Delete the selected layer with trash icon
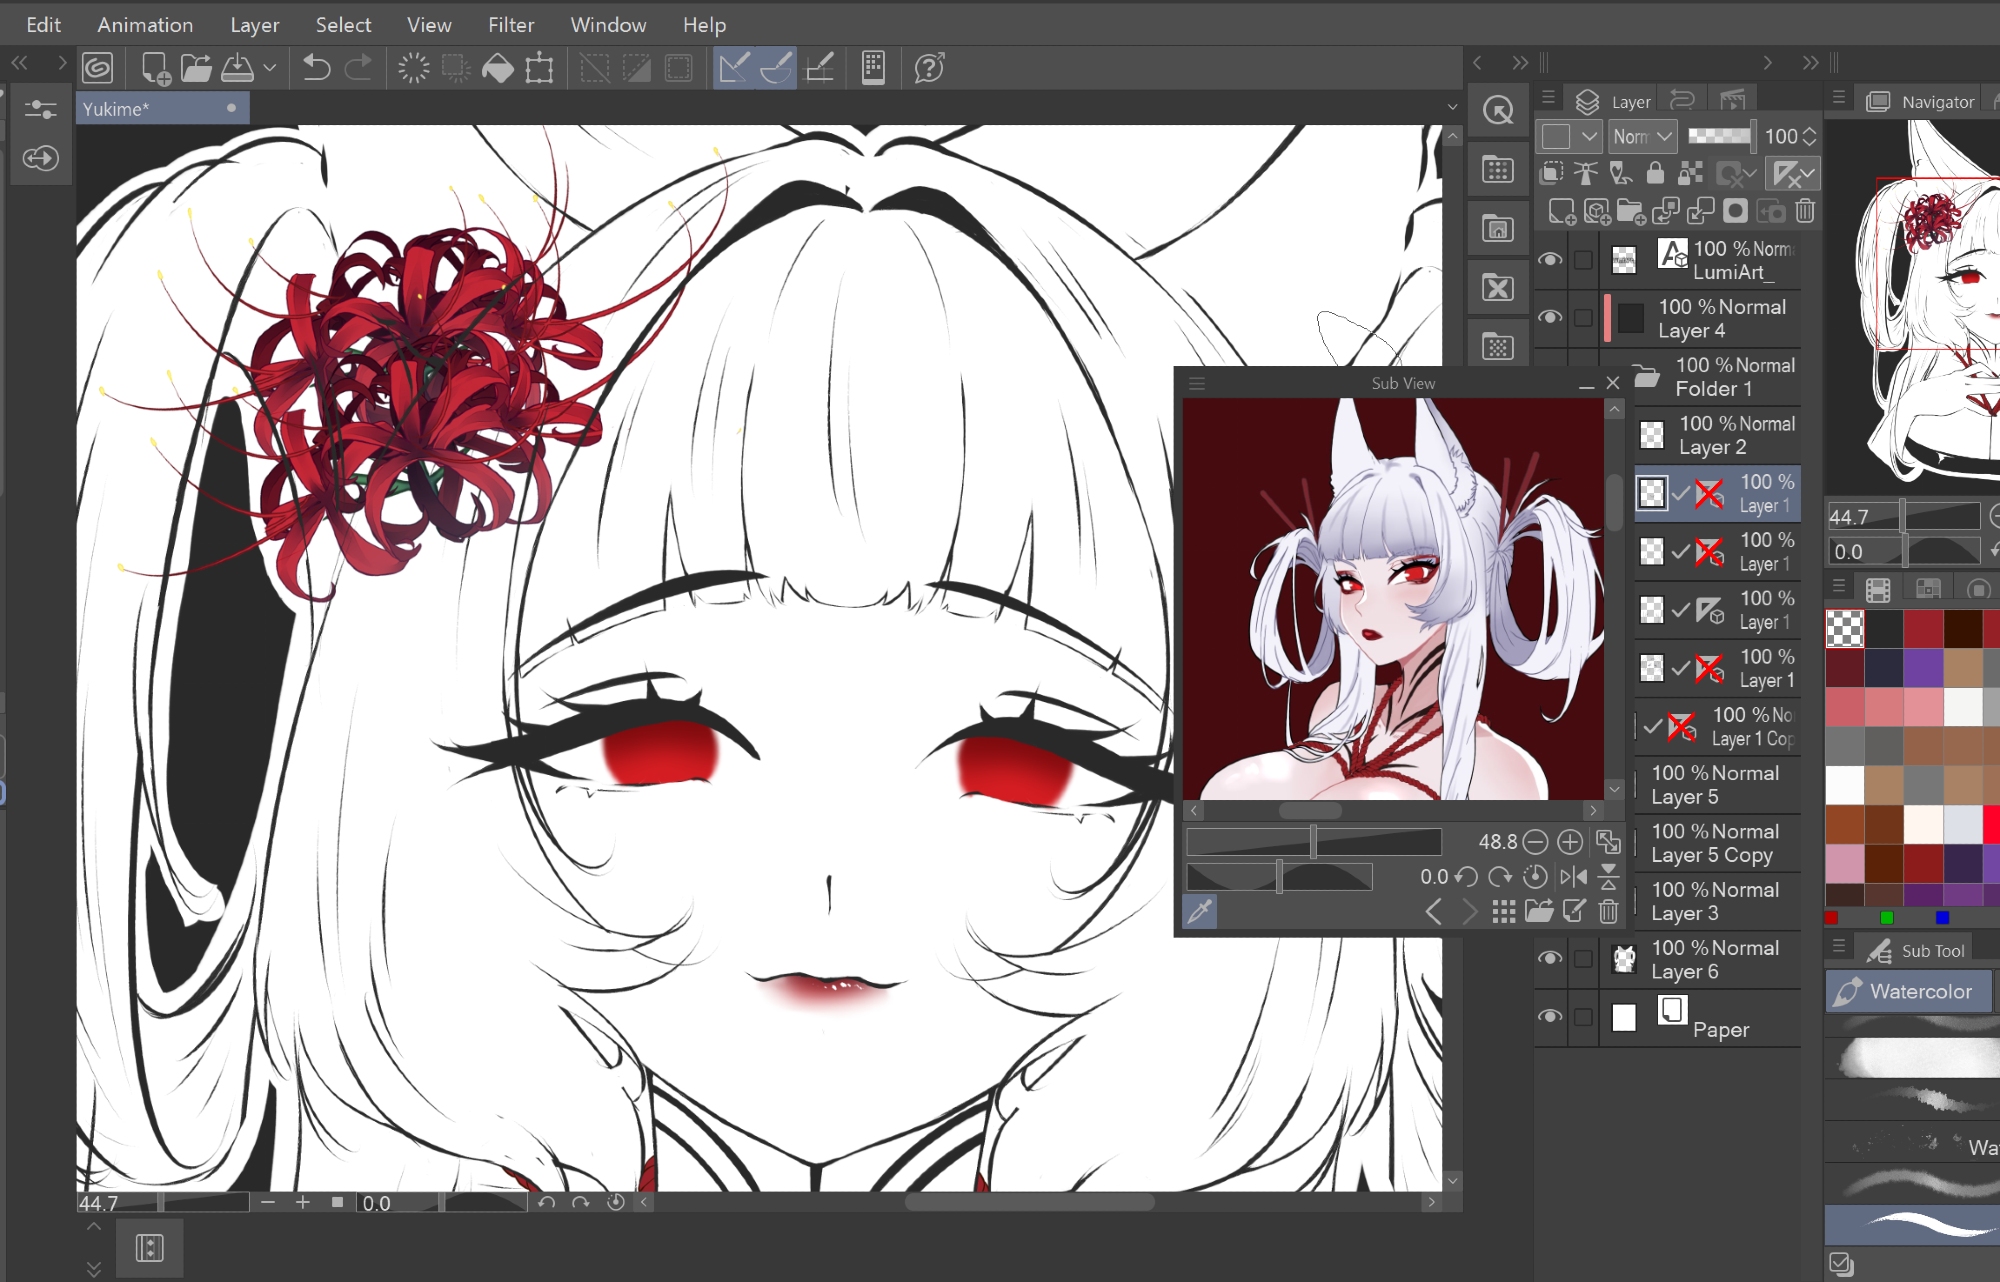Viewport: 2000px width, 1282px height. (x=1805, y=211)
